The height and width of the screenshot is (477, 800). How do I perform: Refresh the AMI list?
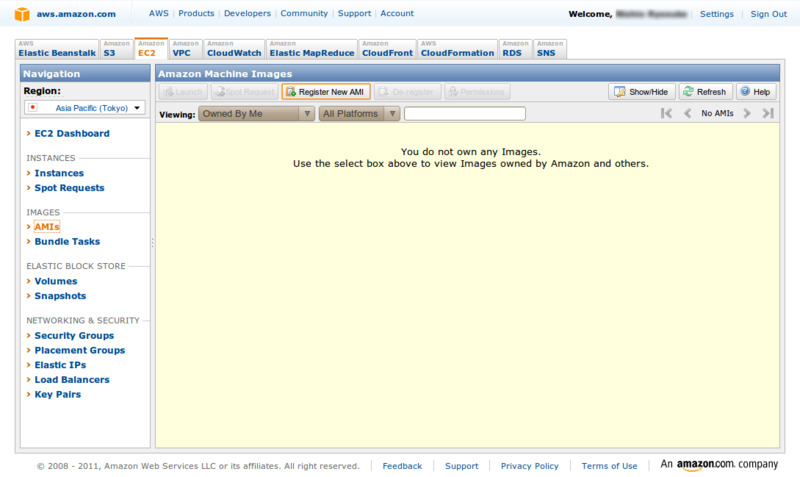[706, 92]
